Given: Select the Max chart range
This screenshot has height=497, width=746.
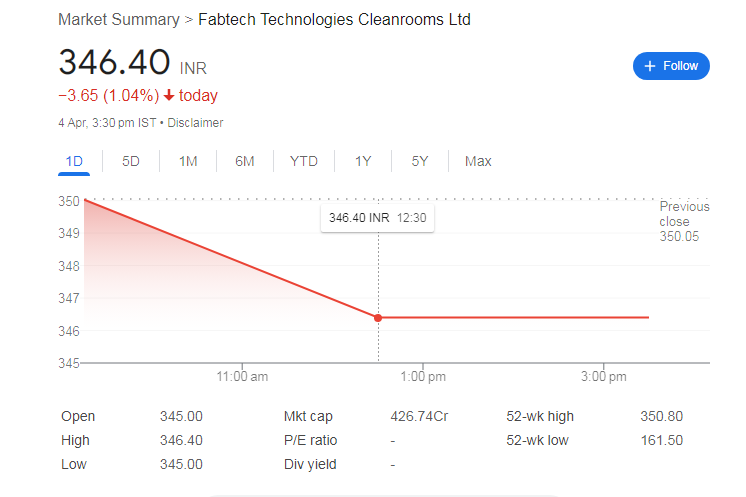Looking at the screenshot, I should [x=478, y=161].
